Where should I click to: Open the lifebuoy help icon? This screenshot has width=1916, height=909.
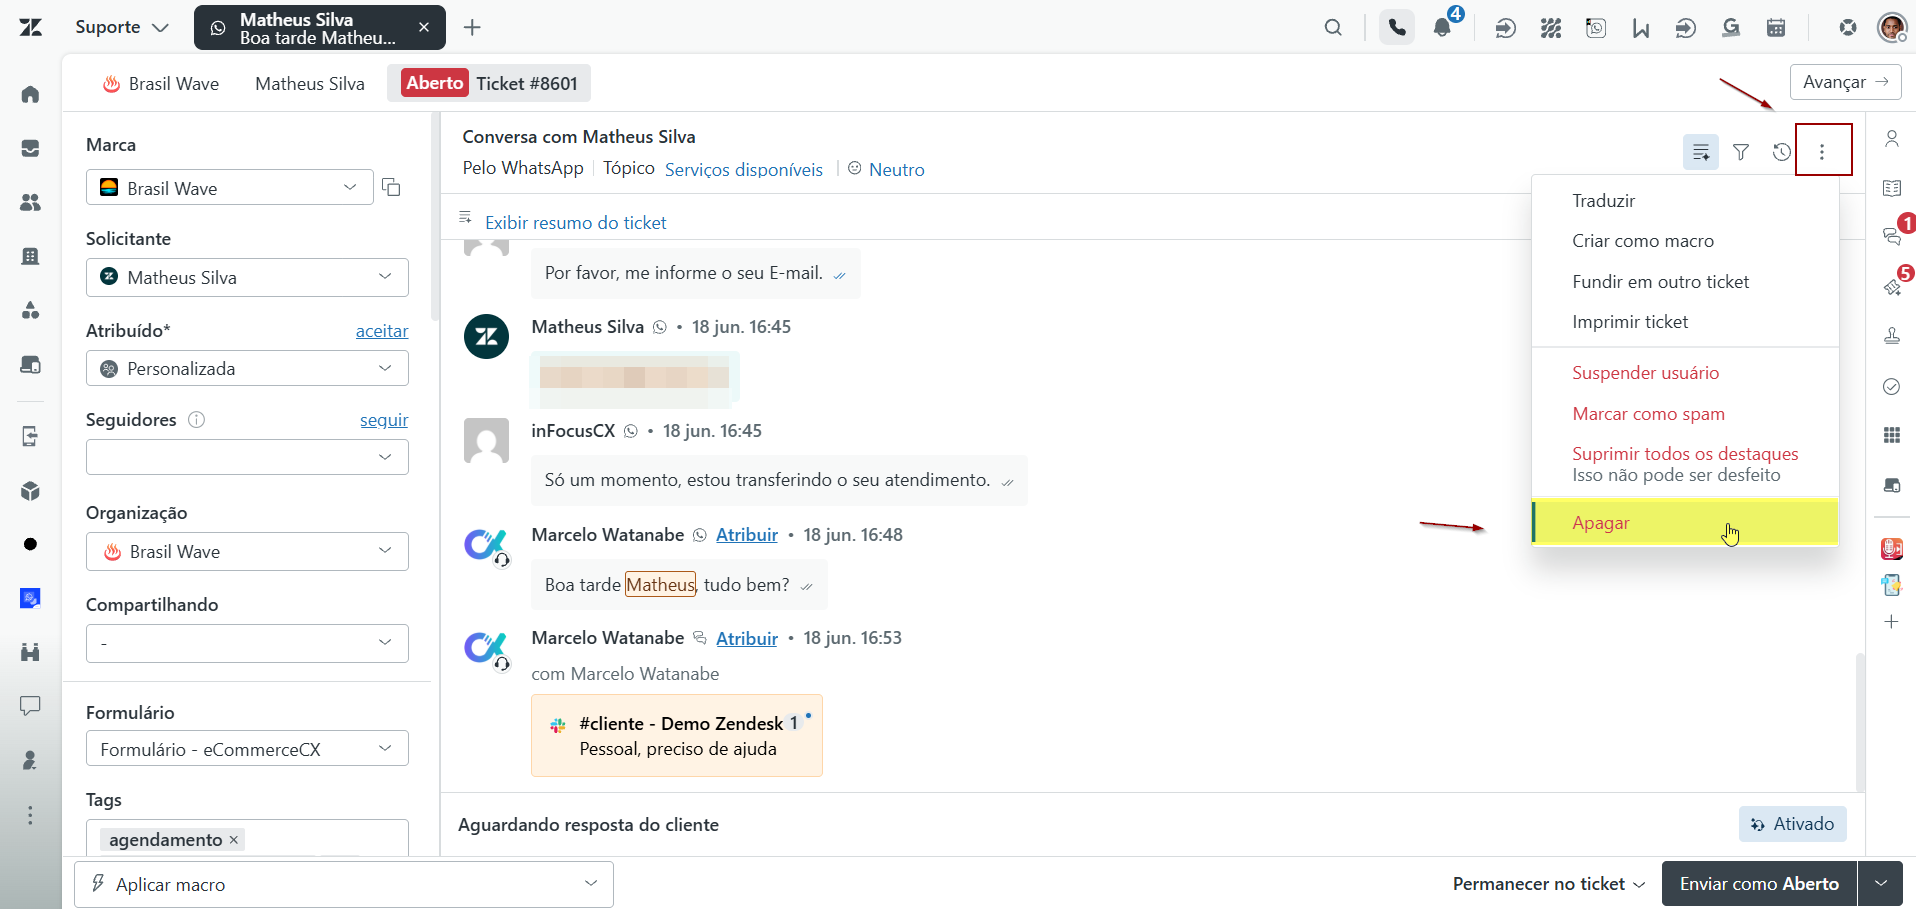pos(1848,28)
